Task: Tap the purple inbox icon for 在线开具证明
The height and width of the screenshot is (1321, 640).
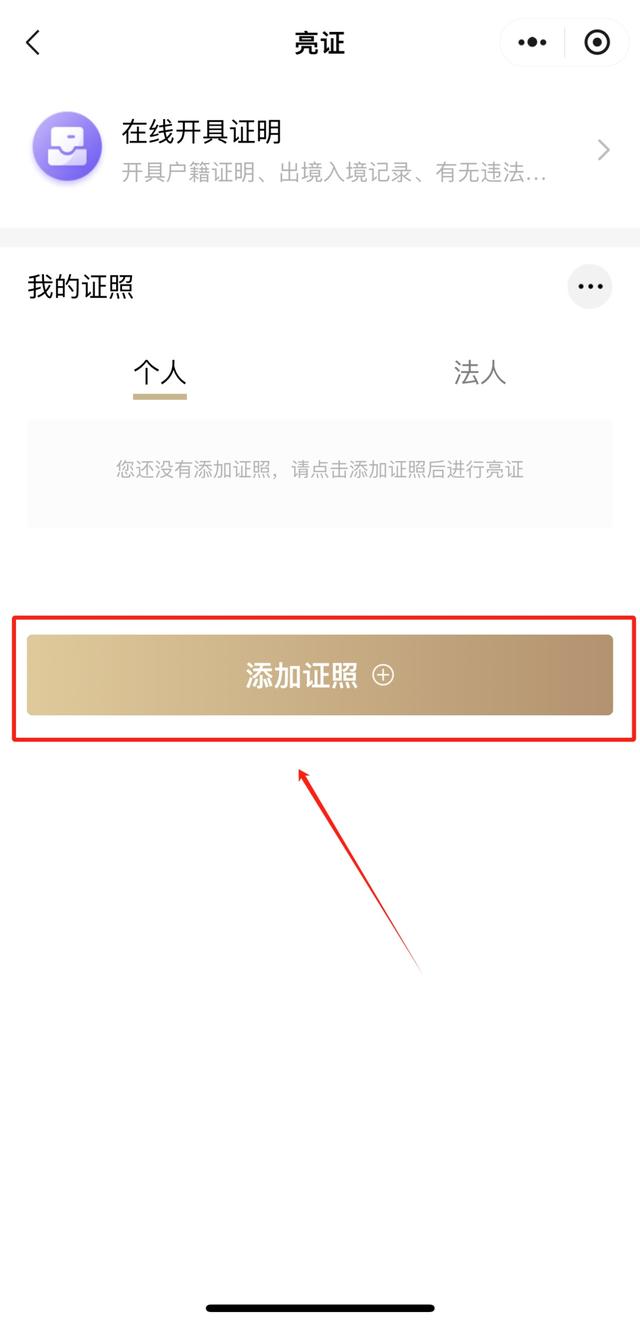Action: pos(67,147)
